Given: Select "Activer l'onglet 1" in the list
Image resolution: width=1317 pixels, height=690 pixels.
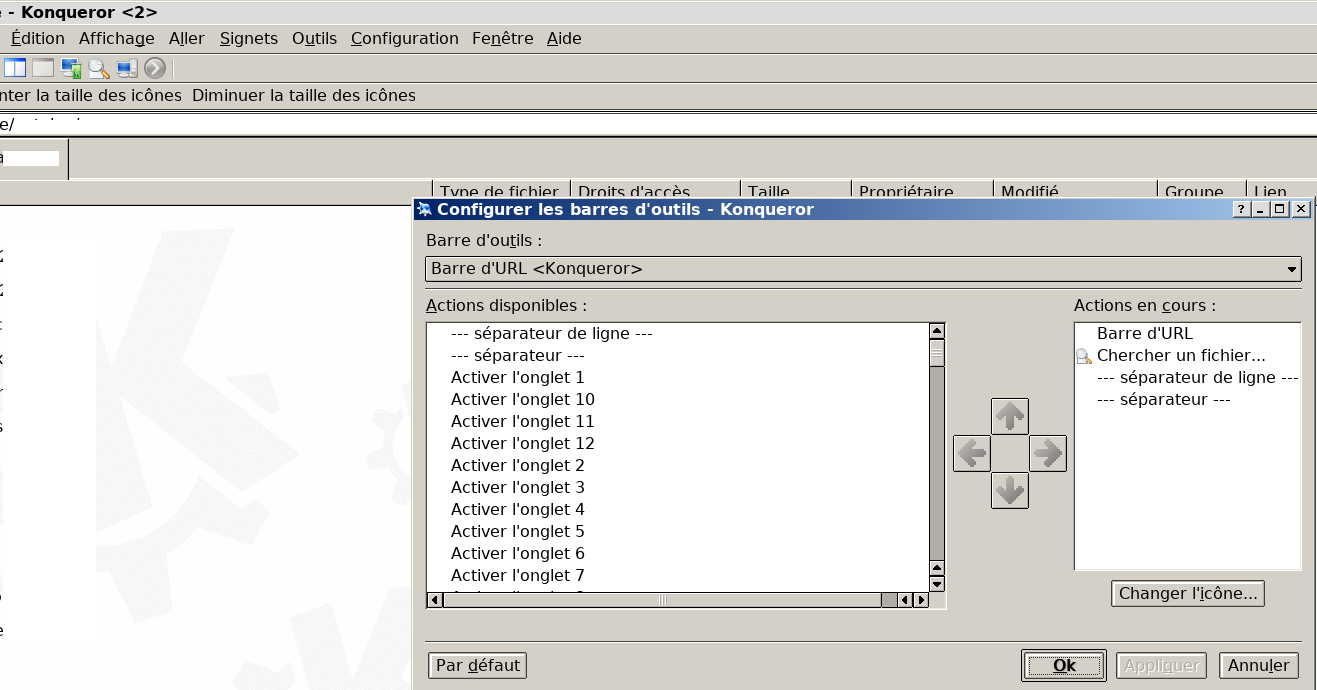Looking at the screenshot, I should click(518, 377).
